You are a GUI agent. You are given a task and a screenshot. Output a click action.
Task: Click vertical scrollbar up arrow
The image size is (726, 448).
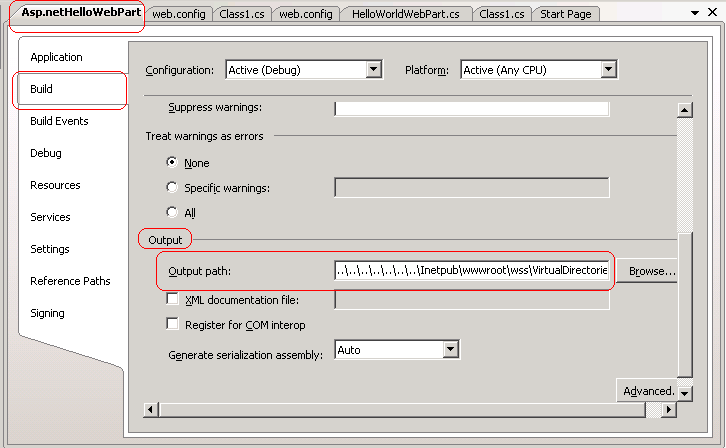[685, 110]
